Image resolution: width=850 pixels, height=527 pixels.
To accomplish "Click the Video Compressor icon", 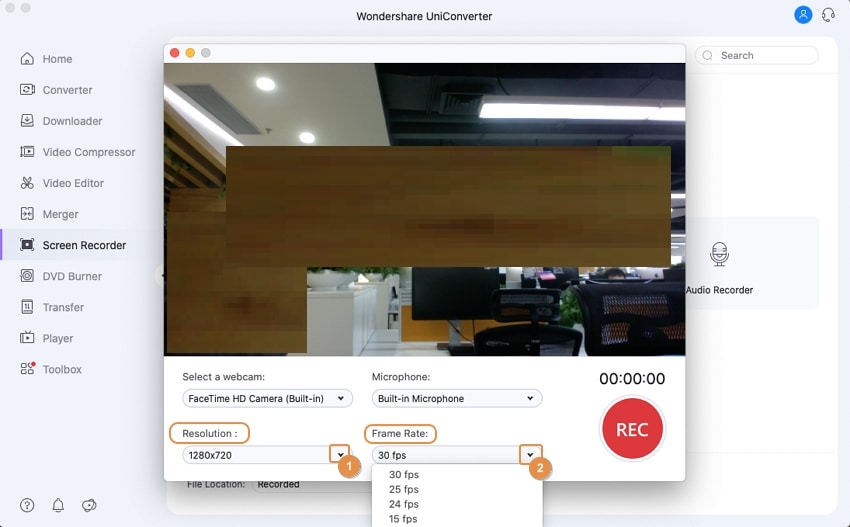I will [x=27, y=151].
